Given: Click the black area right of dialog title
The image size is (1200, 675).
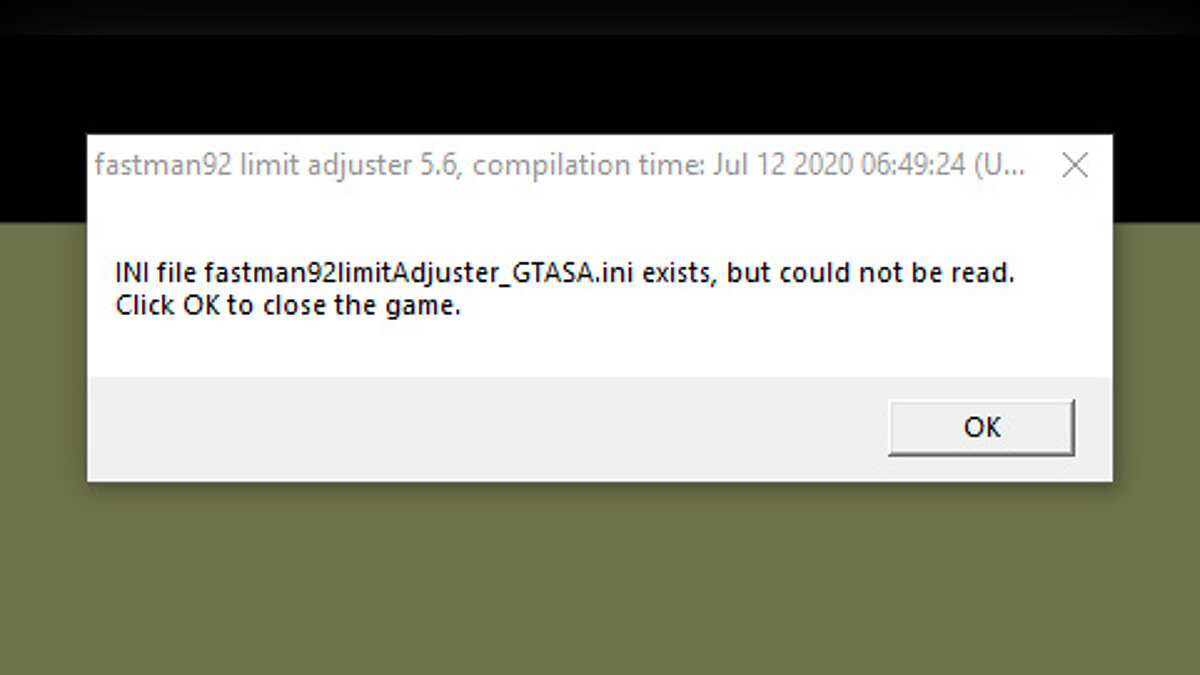Looking at the screenshot, I should (x=1156, y=175).
